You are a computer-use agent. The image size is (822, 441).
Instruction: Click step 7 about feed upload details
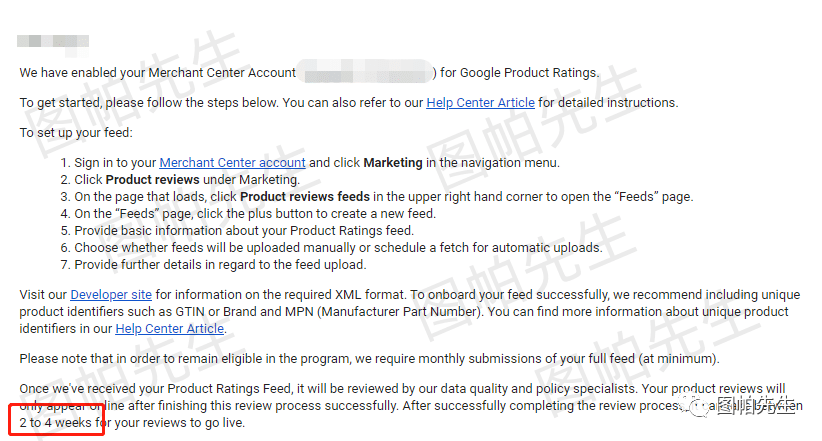point(221,265)
